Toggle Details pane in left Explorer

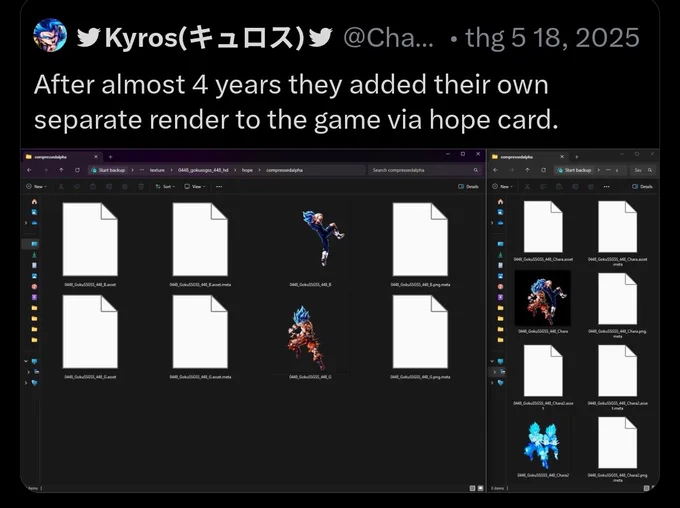468,187
